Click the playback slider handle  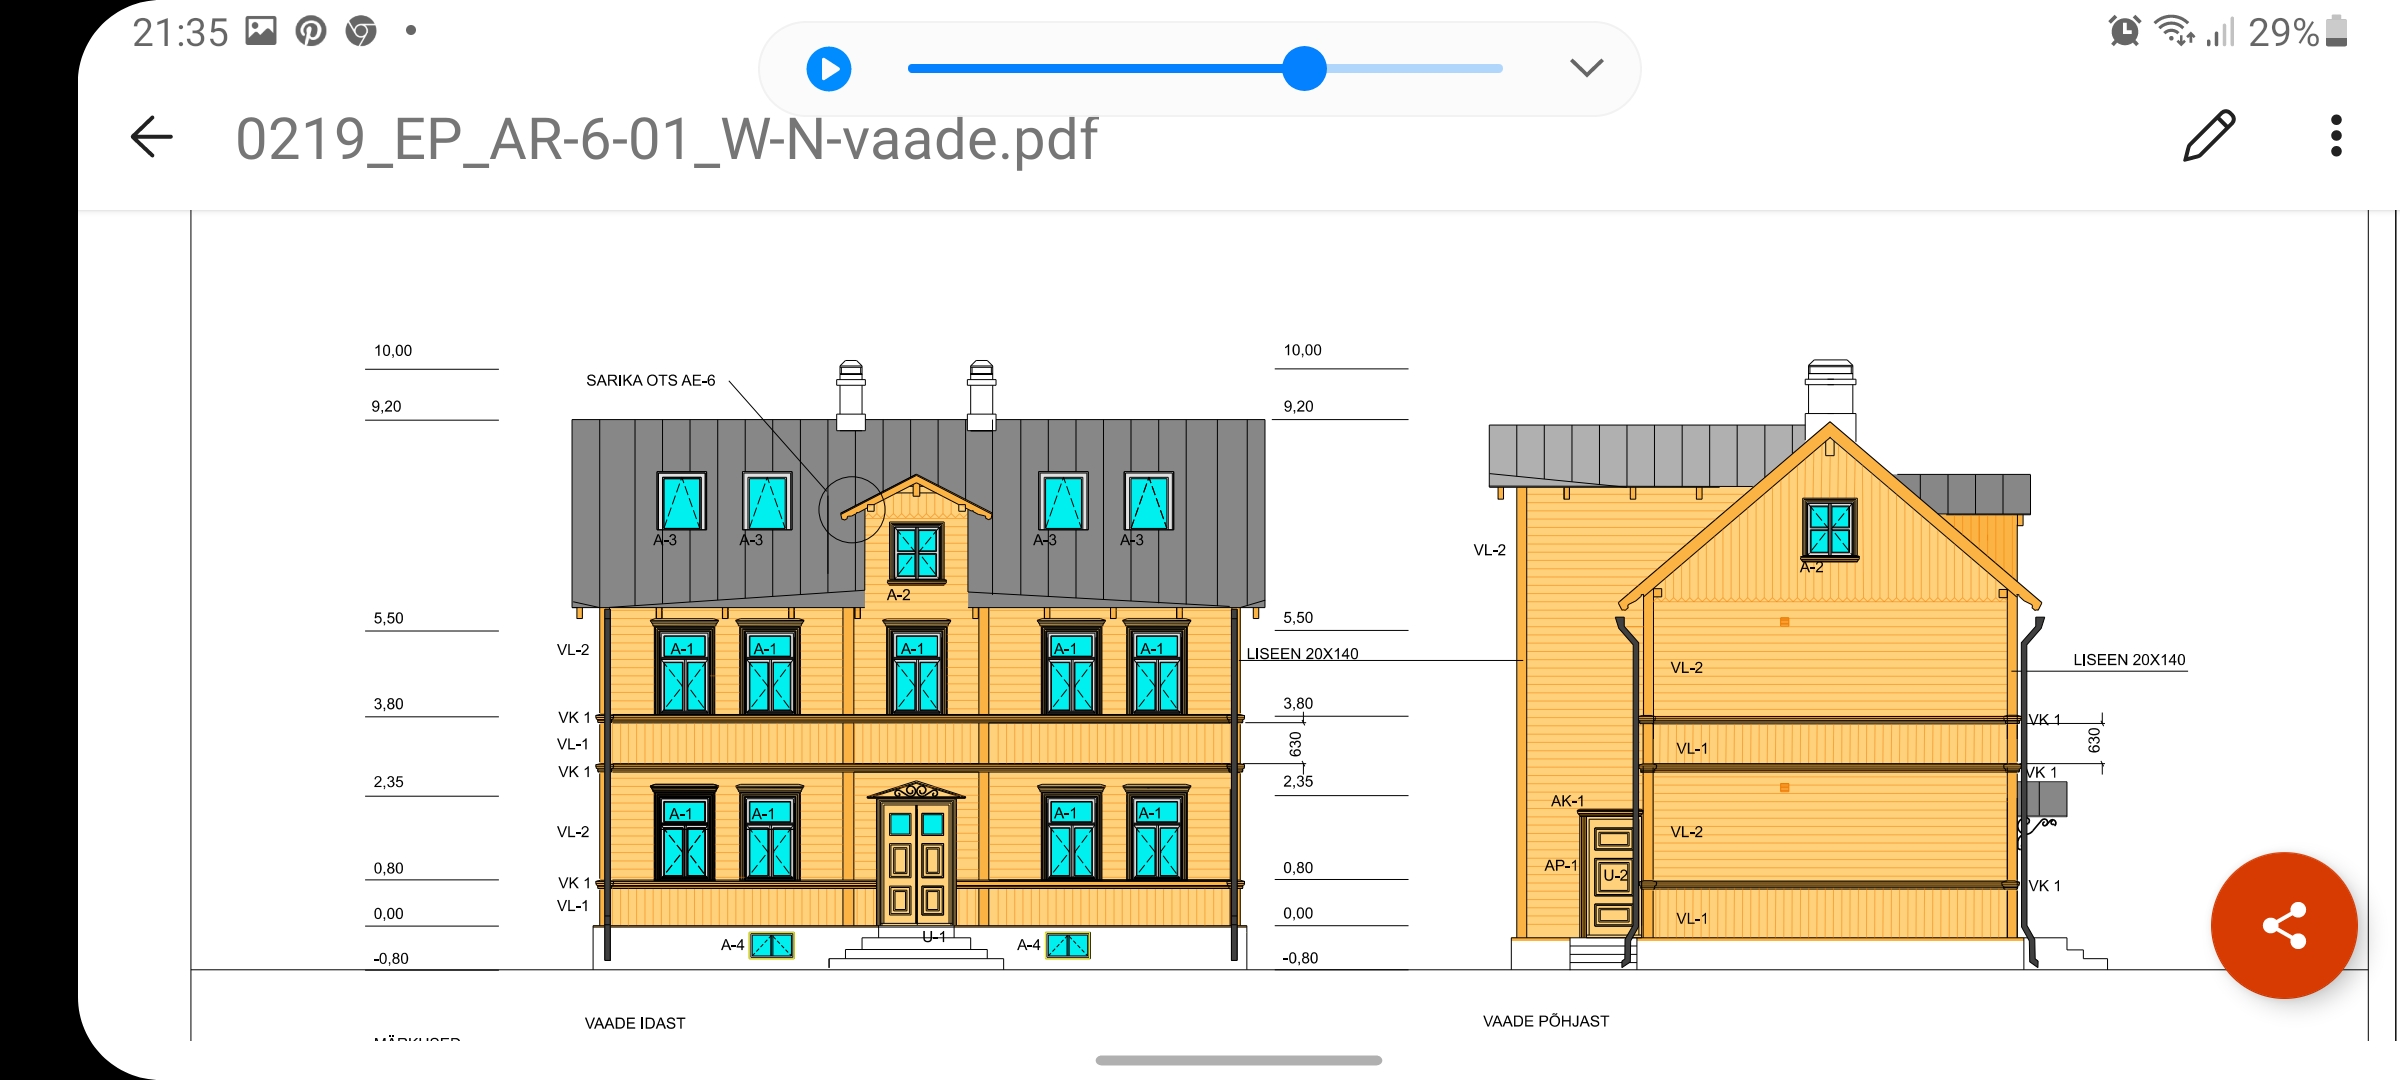click(x=1304, y=69)
